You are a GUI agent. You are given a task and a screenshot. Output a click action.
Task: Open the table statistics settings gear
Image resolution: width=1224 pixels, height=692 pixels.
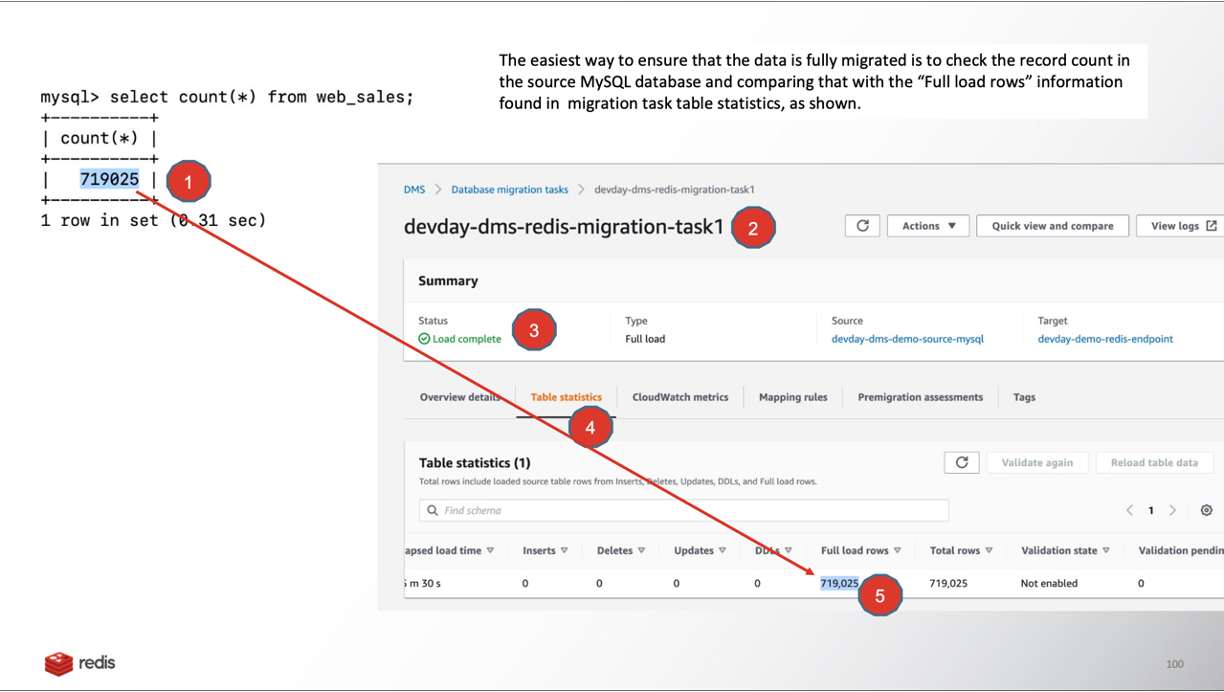pyautogui.click(x=1206, y=510)
